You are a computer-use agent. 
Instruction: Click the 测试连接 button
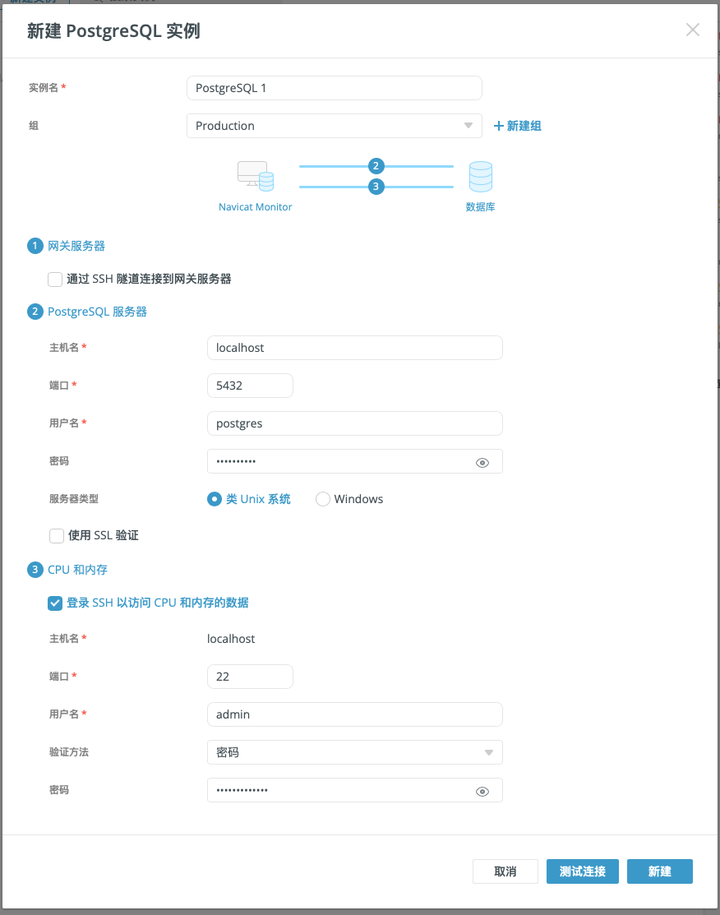(582, 872)
